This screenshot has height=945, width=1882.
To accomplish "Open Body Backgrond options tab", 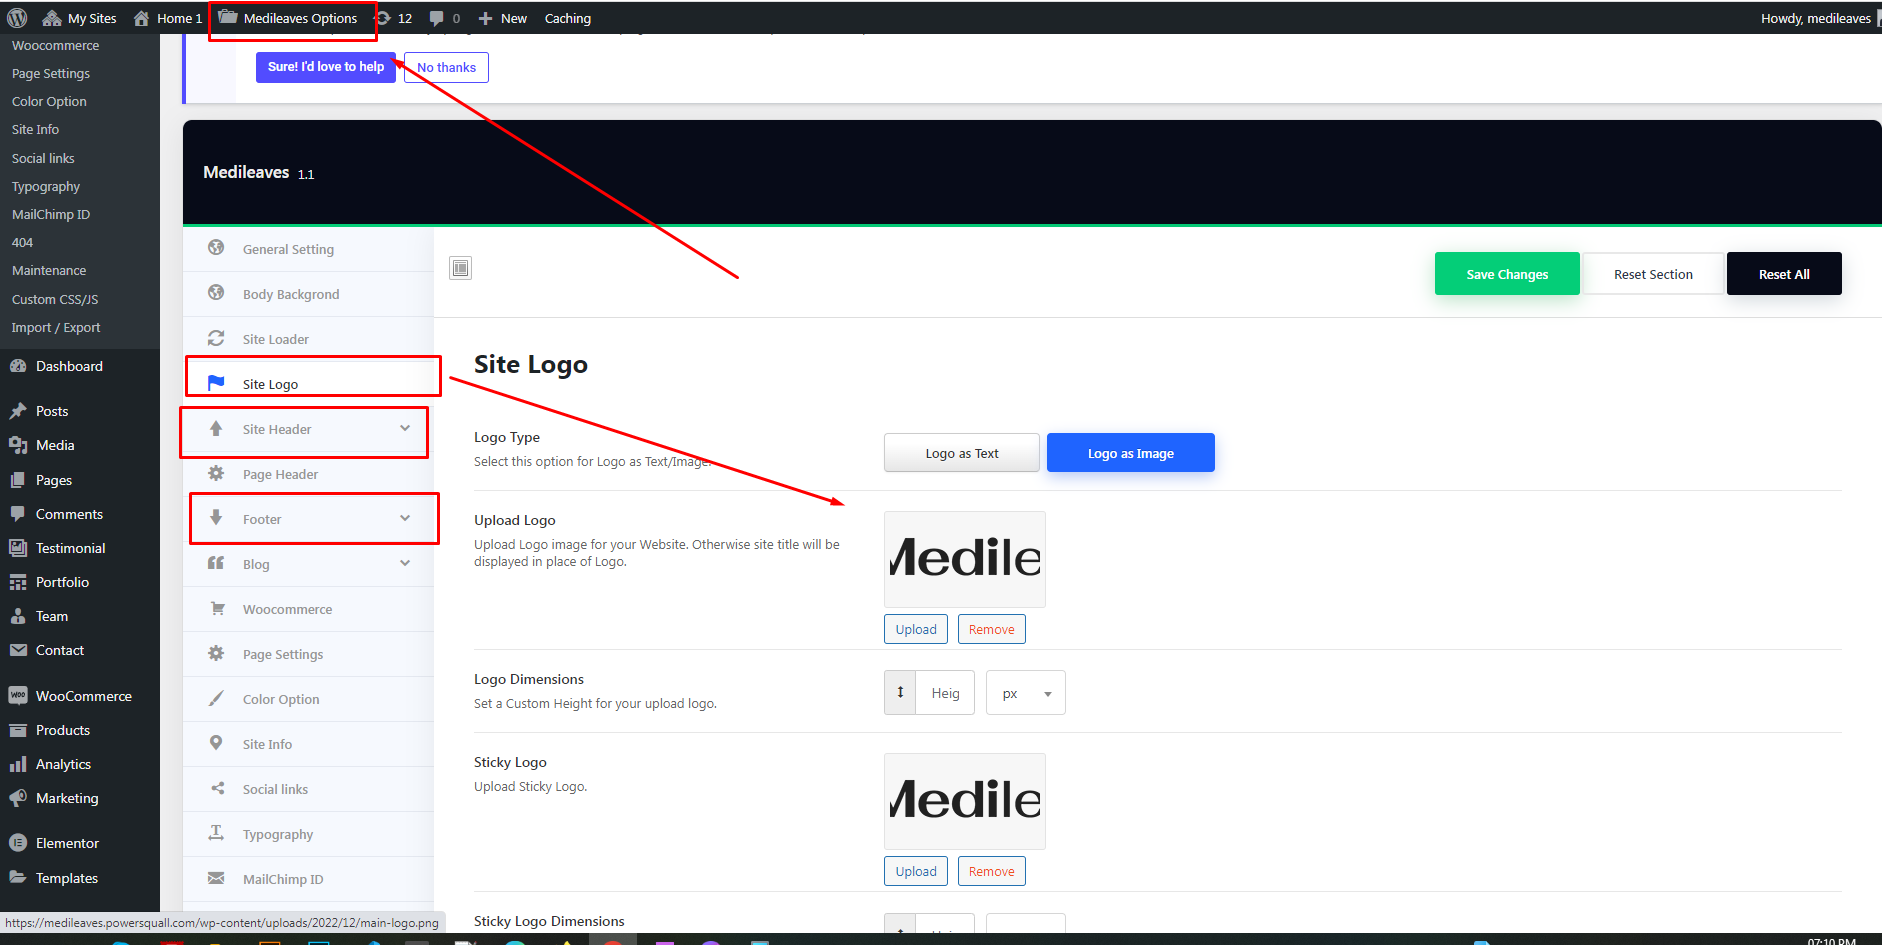I will pos(308,294).
